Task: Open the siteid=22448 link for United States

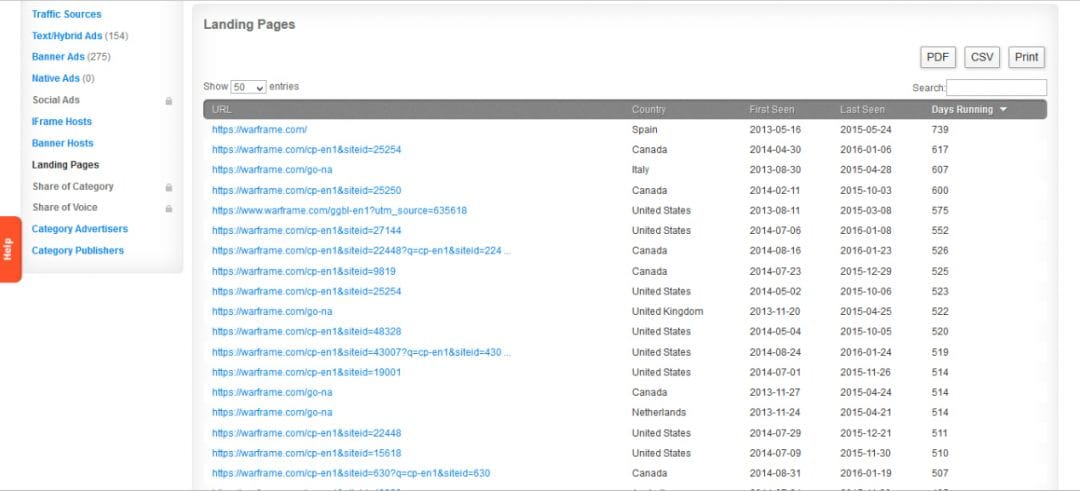Action: click(x=307, y=433)
